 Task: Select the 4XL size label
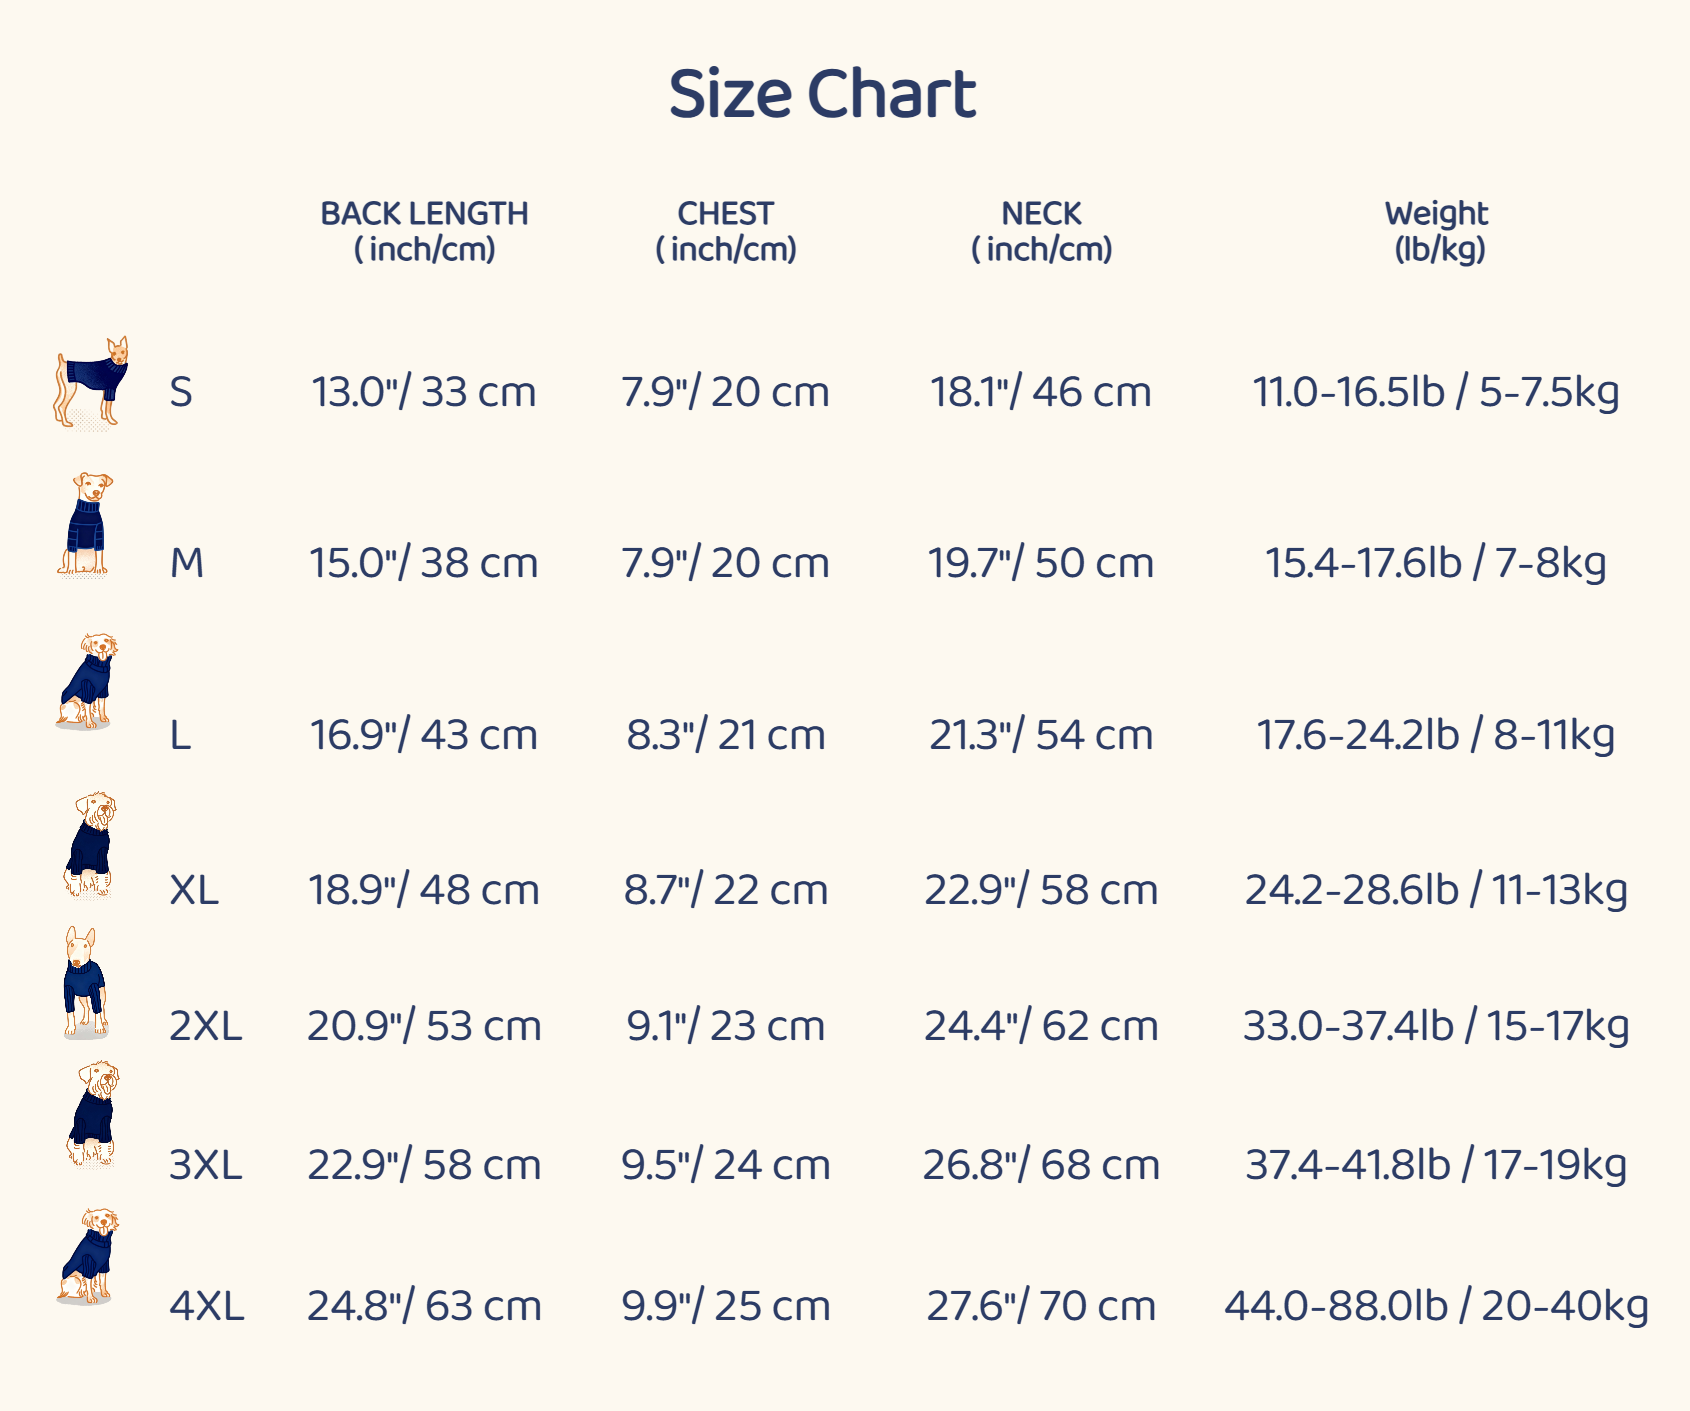[x=207, y=1306]
